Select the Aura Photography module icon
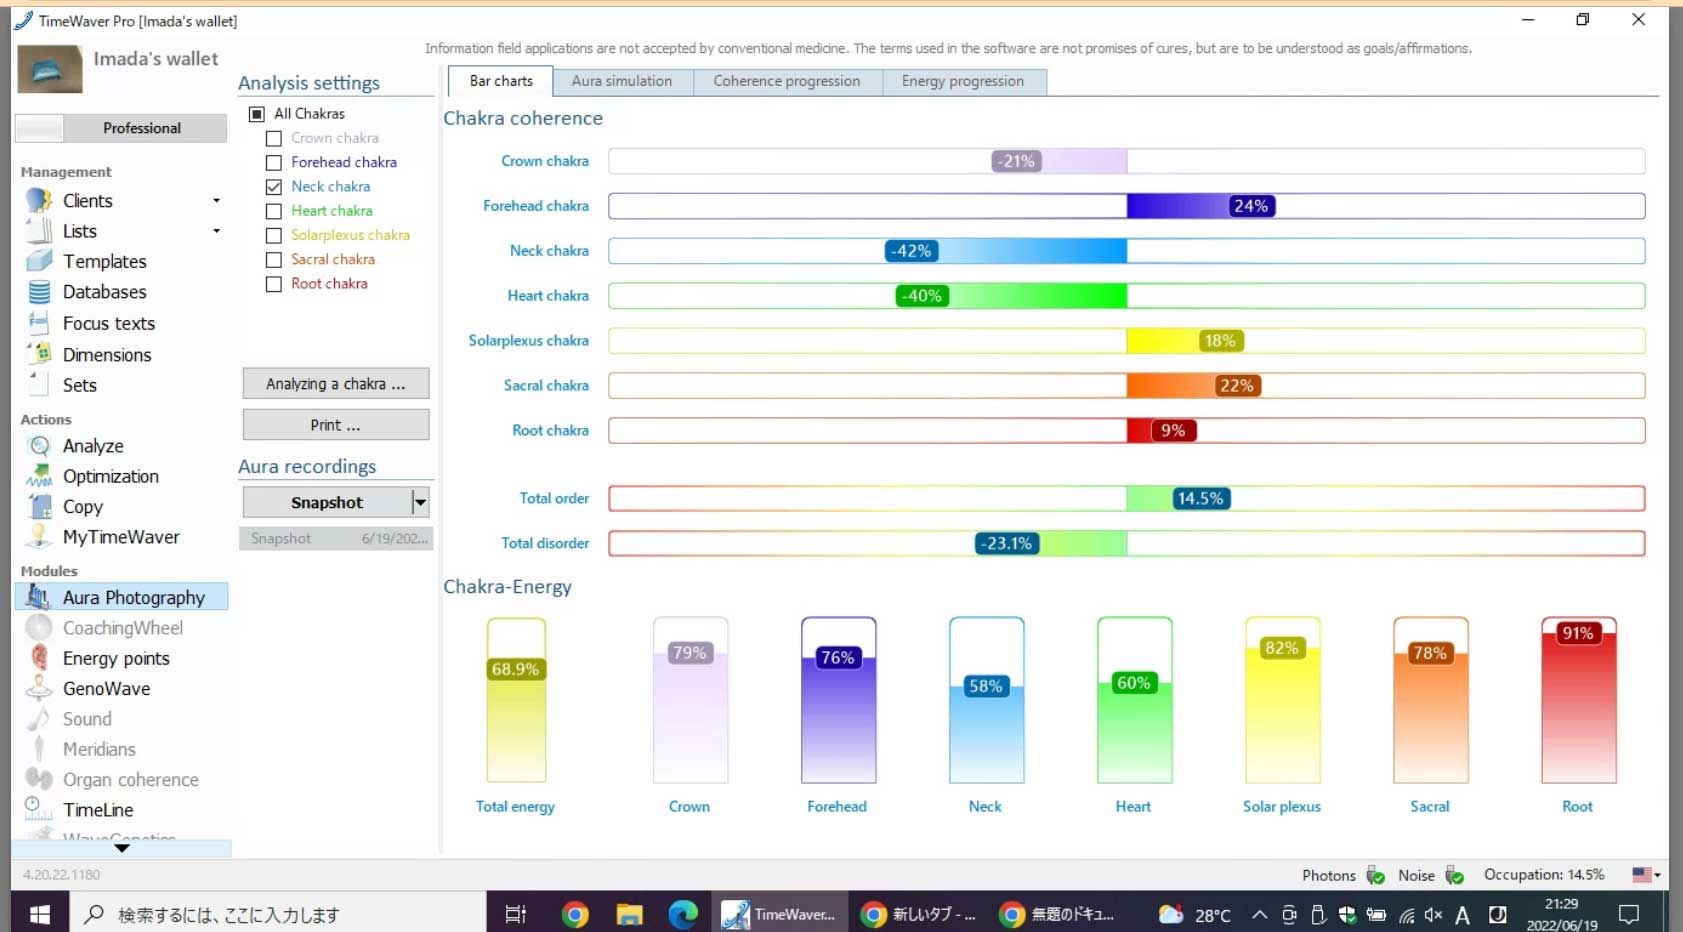The width and height of the screenshot is (1683, 932). click(39, 597)
